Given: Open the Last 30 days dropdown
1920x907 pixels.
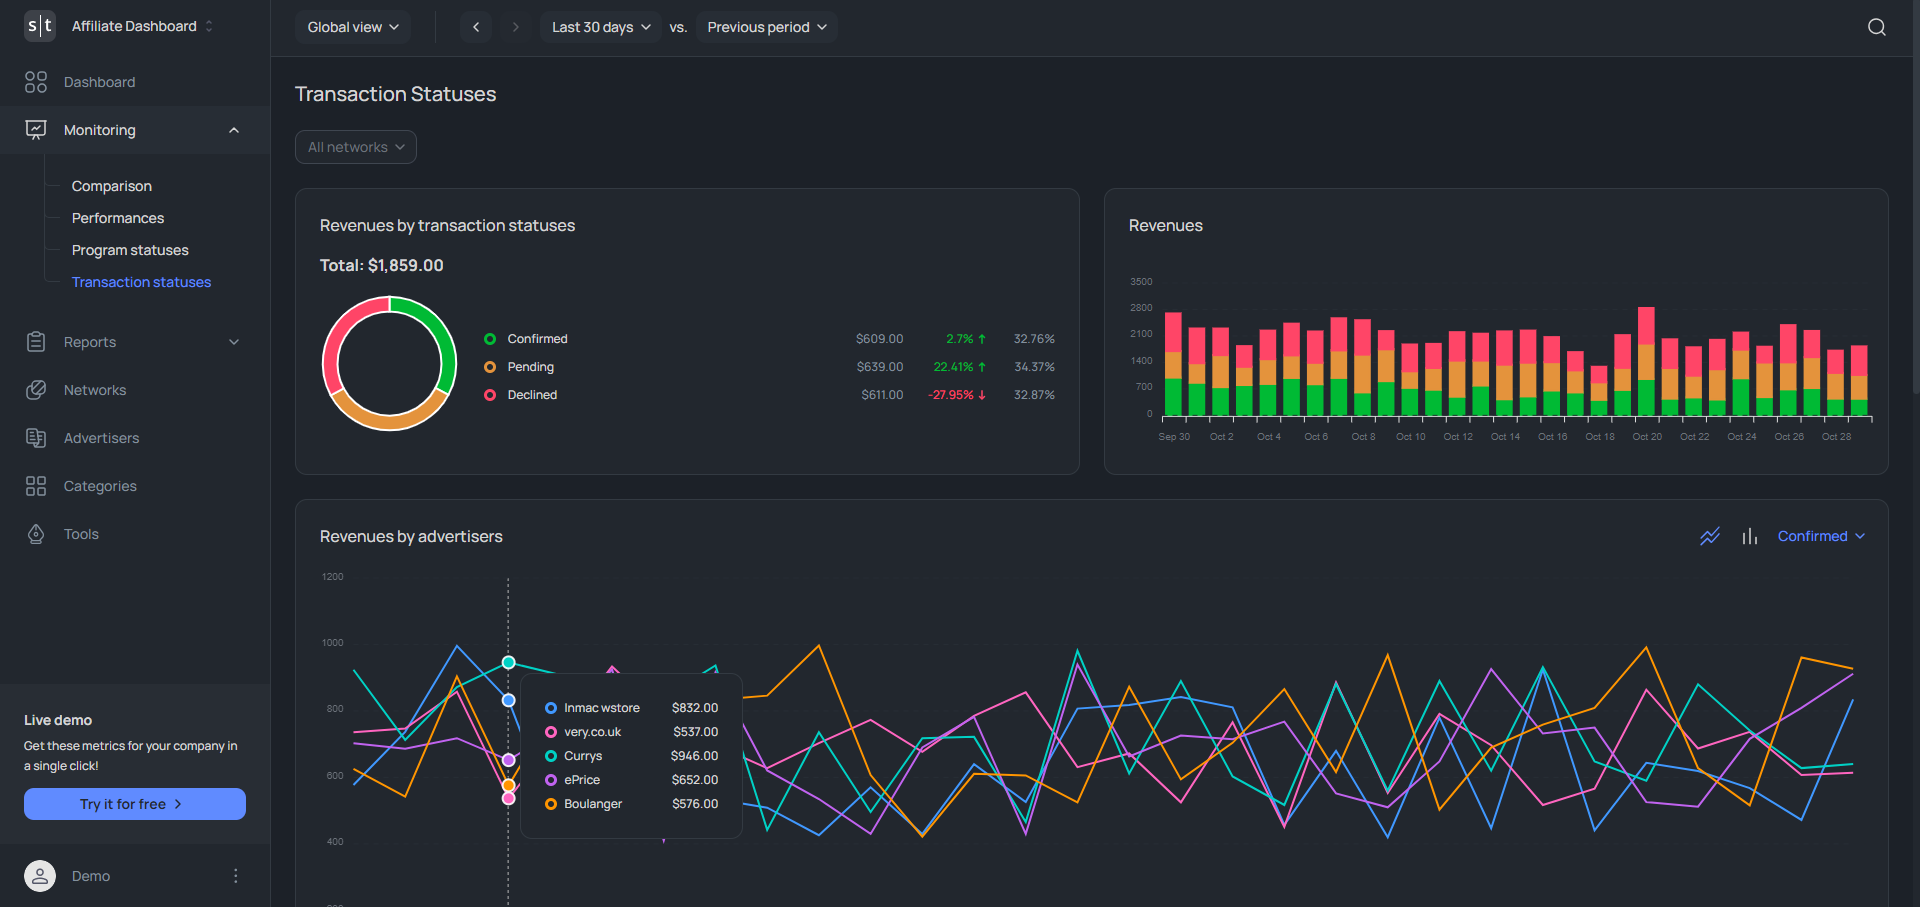Looking at the screenshot, I should (601, 27).
